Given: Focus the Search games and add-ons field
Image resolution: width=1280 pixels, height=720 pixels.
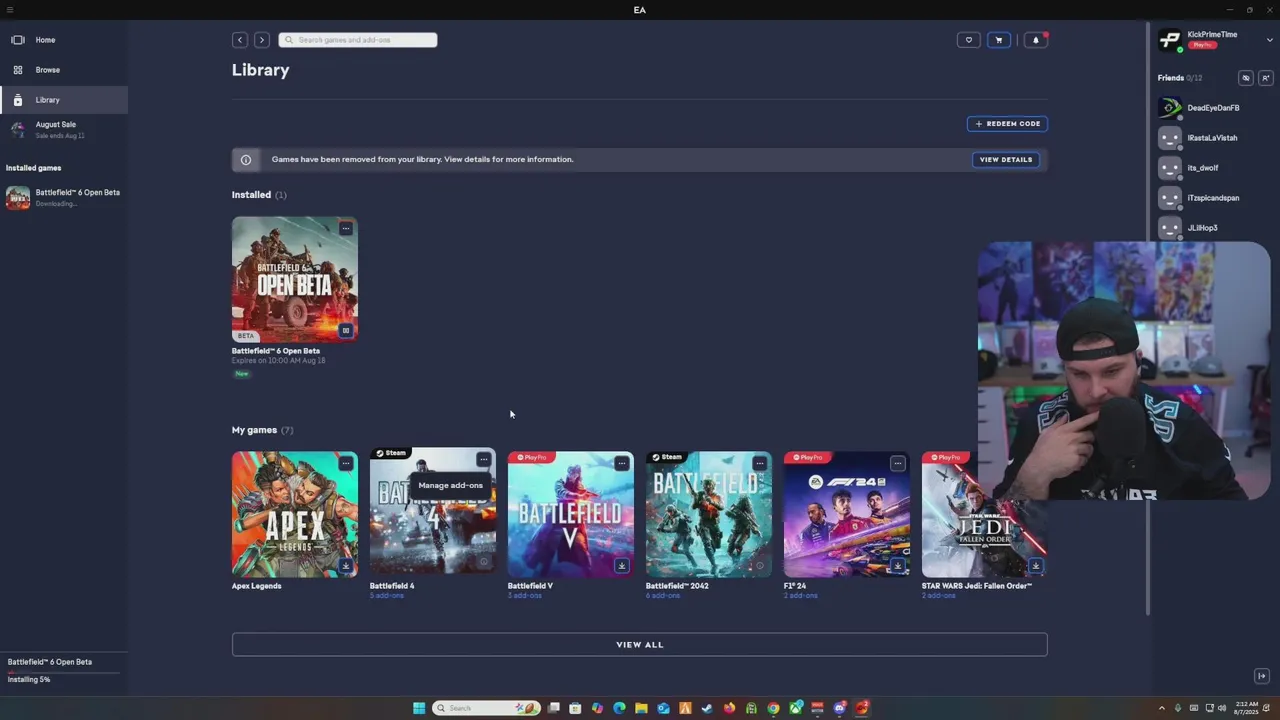Looking at the screenshot, I should tap(358, 40).
